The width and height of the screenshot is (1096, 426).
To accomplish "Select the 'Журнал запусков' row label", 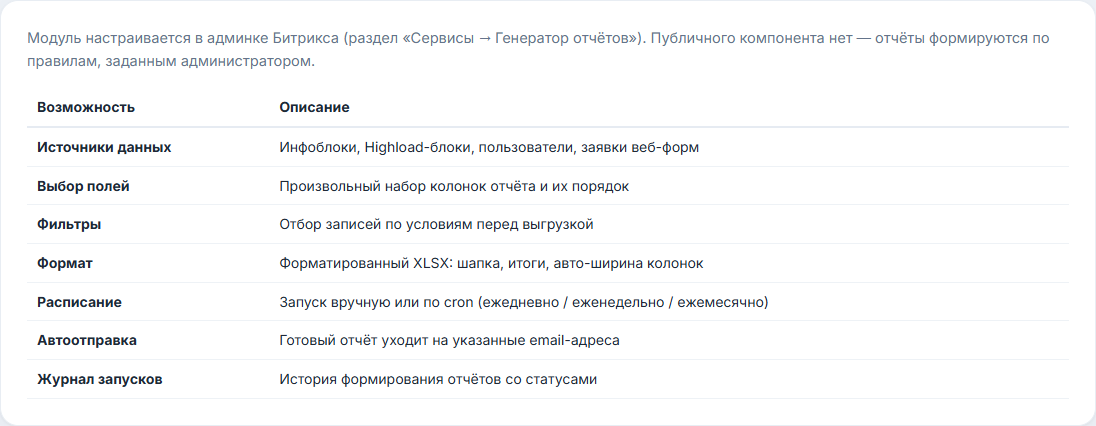I will (100, 380).
